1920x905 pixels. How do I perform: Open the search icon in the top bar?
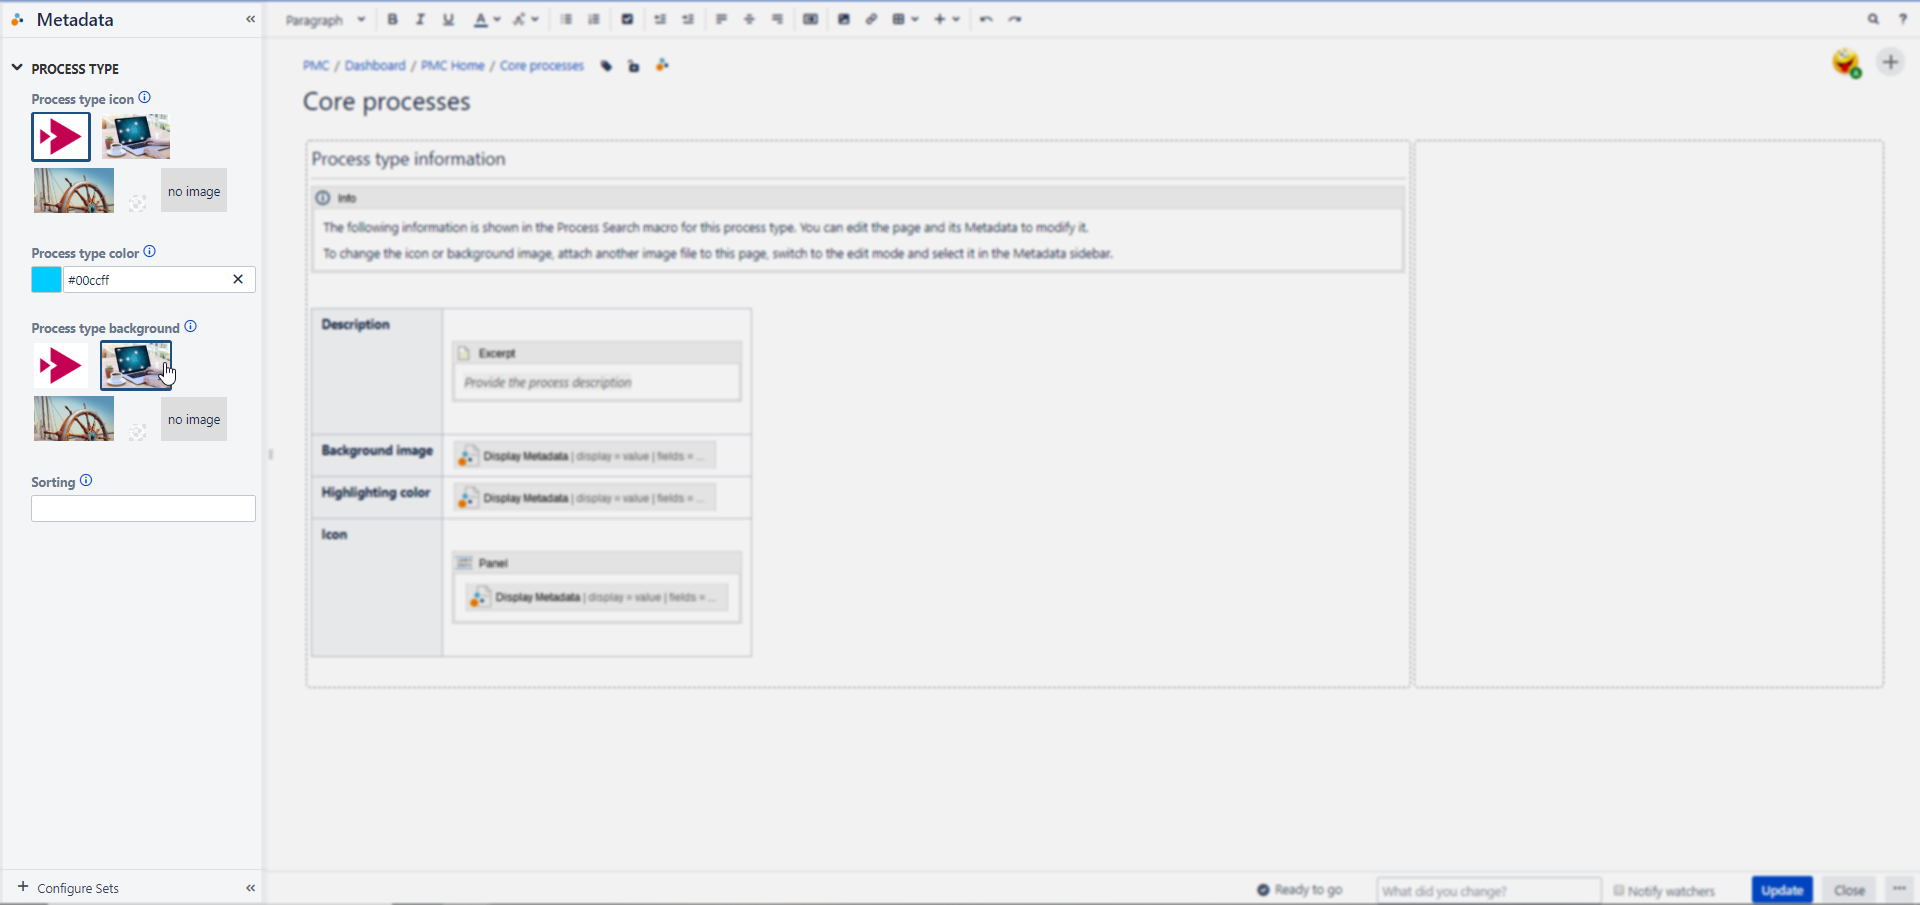click(1874, 19)
